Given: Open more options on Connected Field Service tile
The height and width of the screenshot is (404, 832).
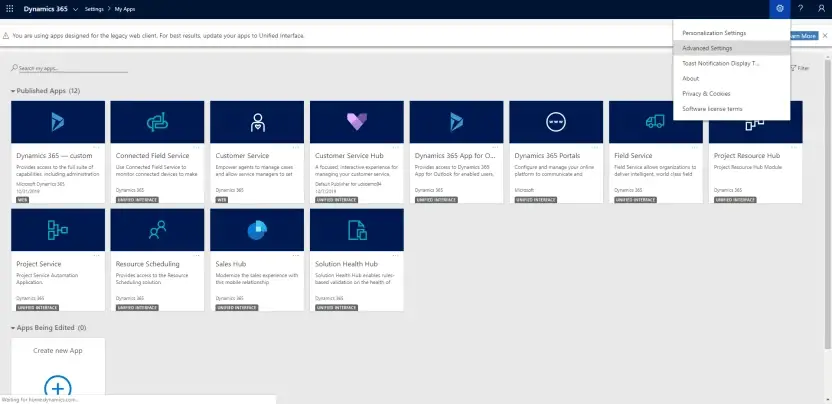Looking at the screenshot, I should [x=196, y=147].
